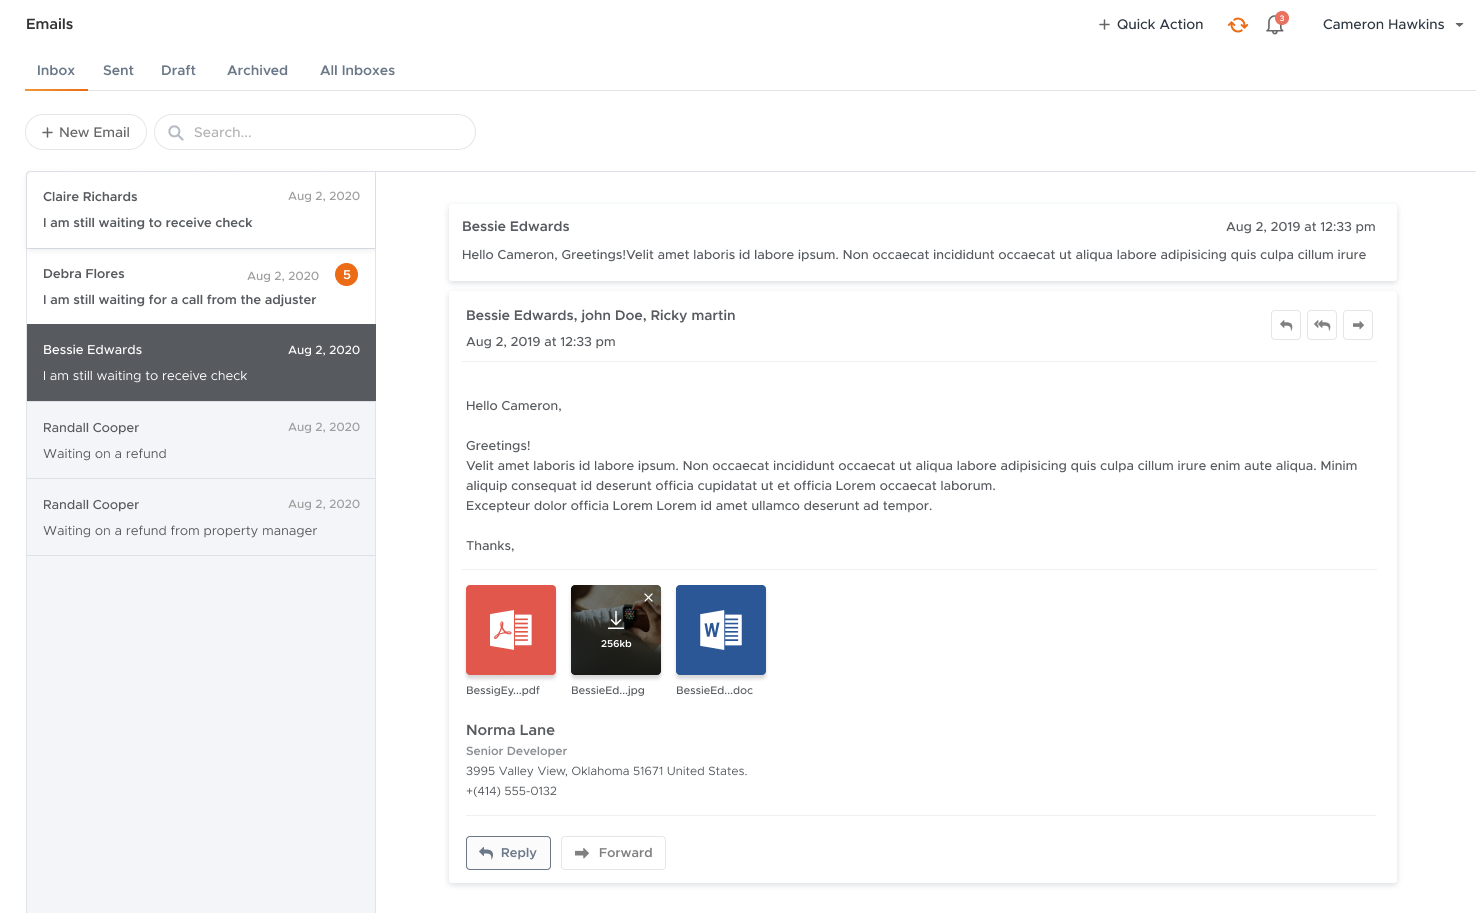Click the unread count badge on Debra Flores
The width and height of the screenshot is (1476, 913).
point(346,274)
